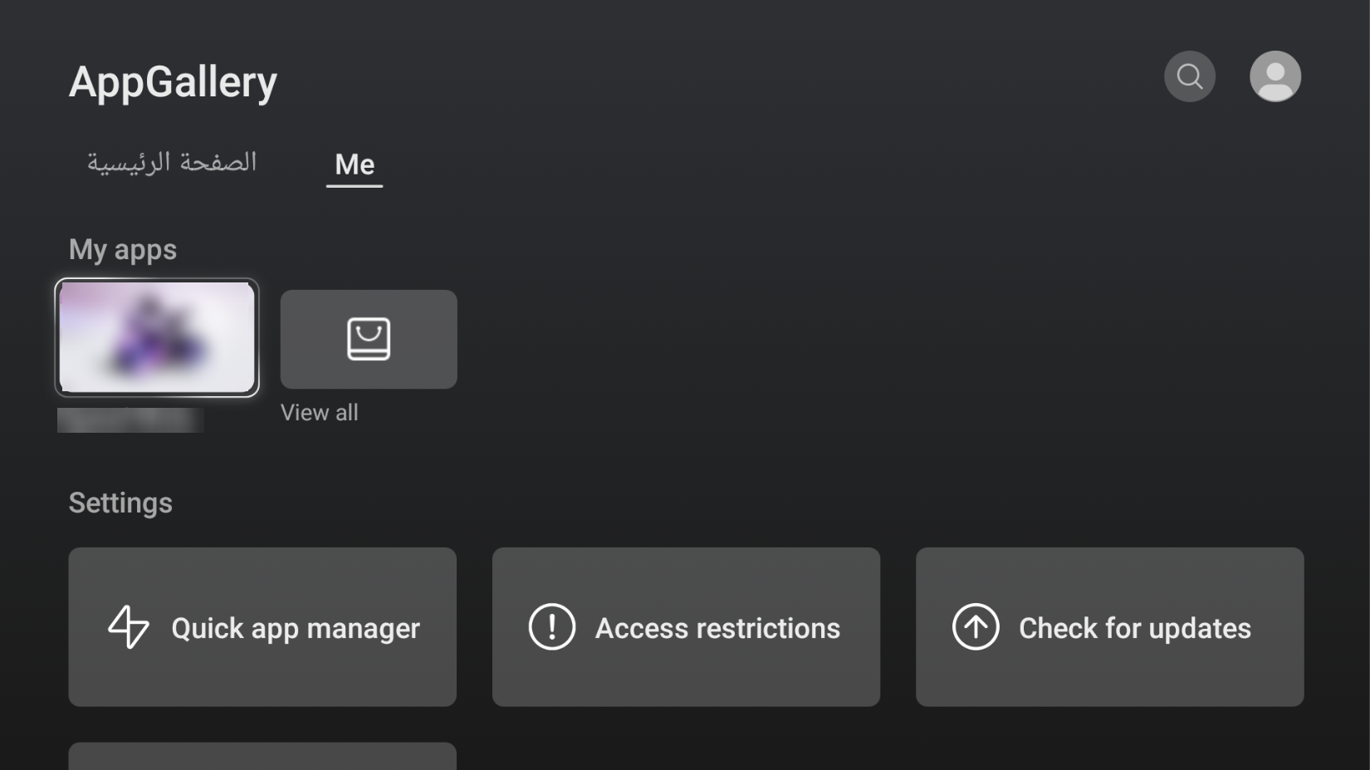Image resolution: width=1370 pixels, height=770 pixels.
Task: Open Quick app manager
Action: 262,627
